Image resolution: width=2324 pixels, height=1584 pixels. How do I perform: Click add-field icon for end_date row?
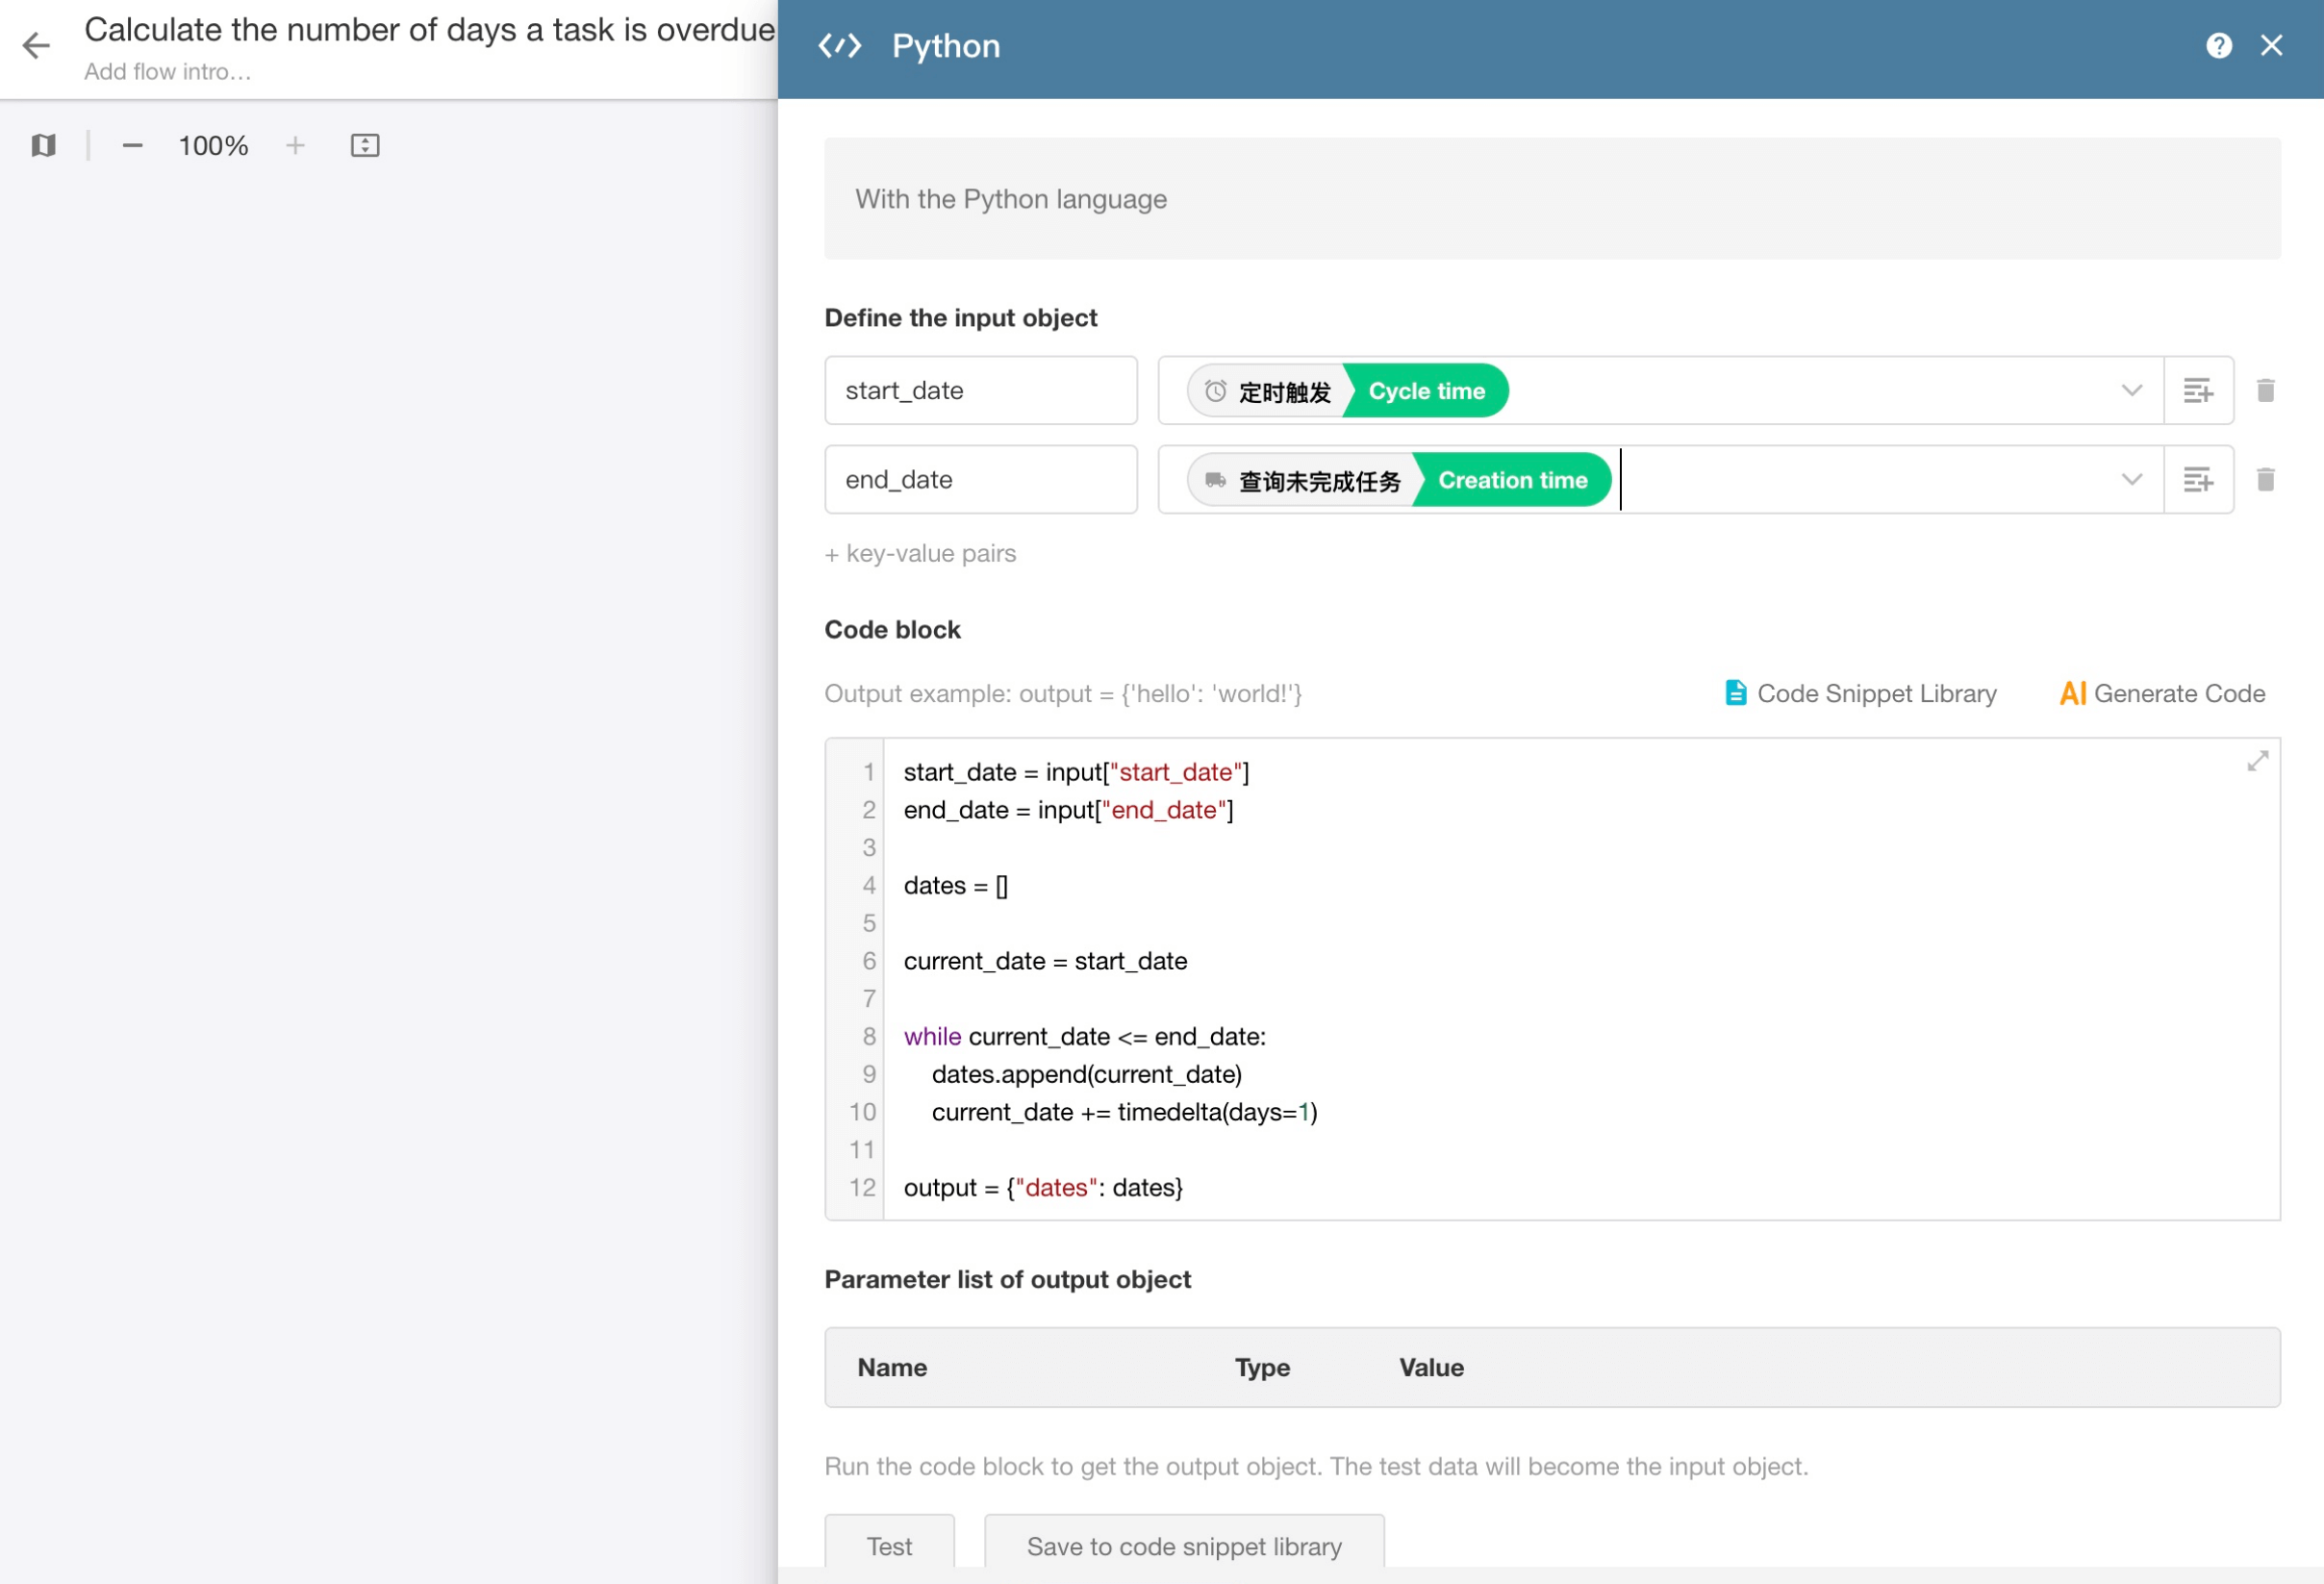coord(2197,480)
